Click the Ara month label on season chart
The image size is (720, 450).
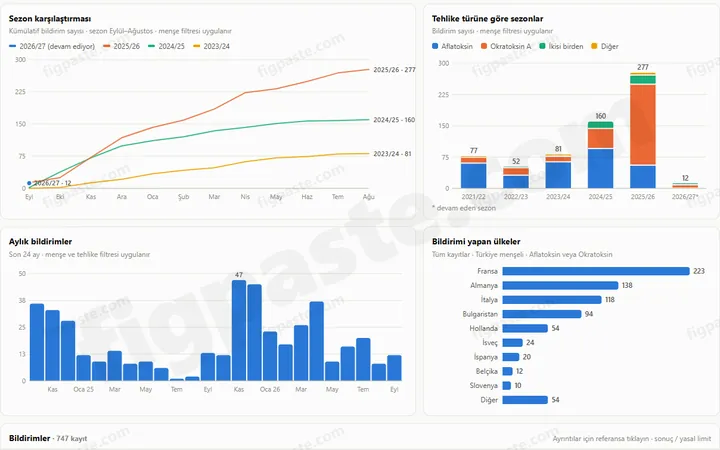tap(122, 197)
